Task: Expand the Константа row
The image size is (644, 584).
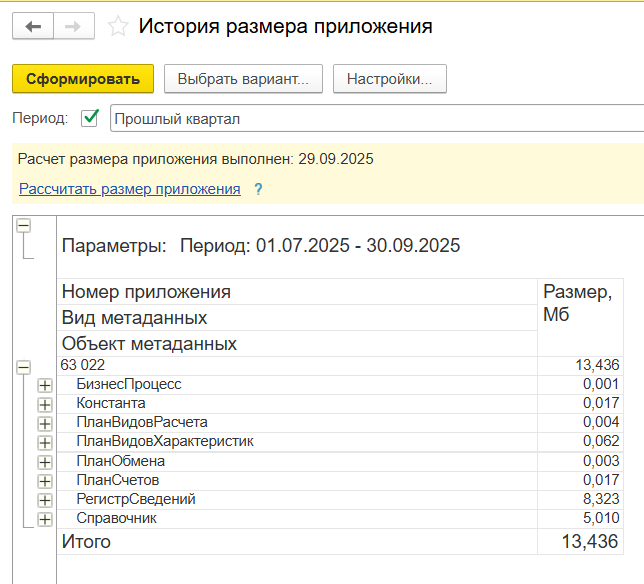Action: (x=44, y=404)
